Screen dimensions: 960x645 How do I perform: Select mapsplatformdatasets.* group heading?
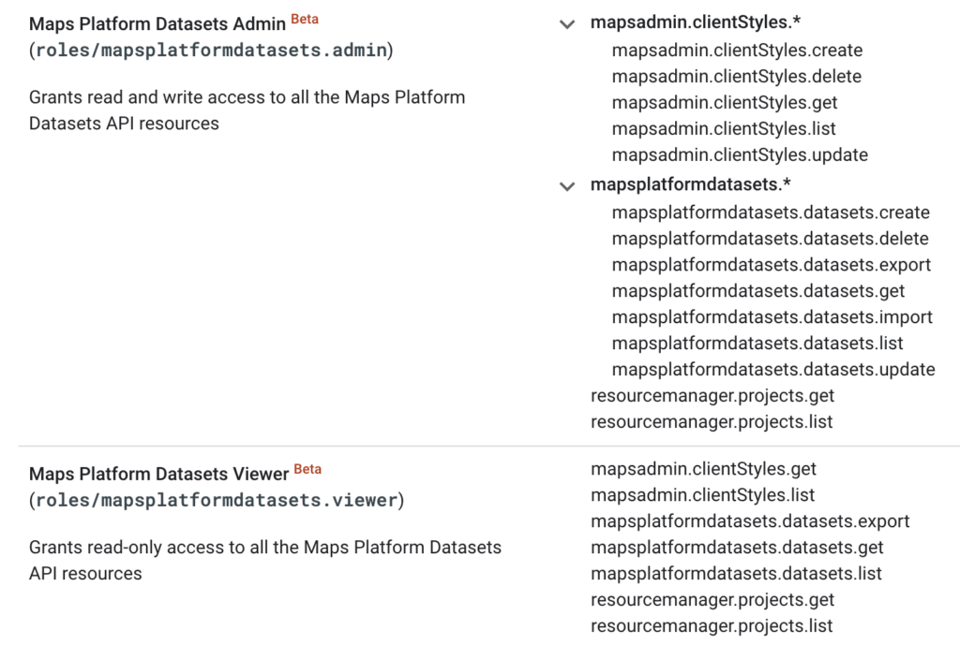pyautogui.click(x=691, y=184)
